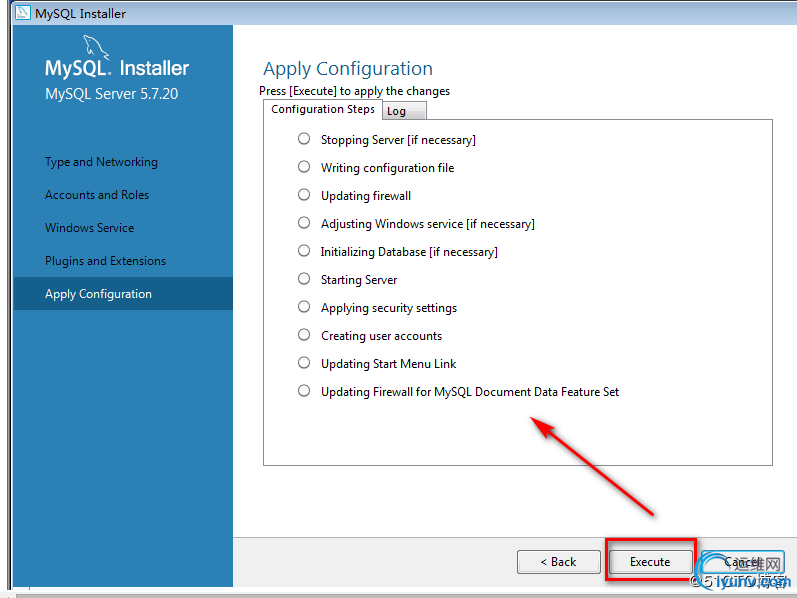
Task: Open the Log tab
Action: (404, 111)
